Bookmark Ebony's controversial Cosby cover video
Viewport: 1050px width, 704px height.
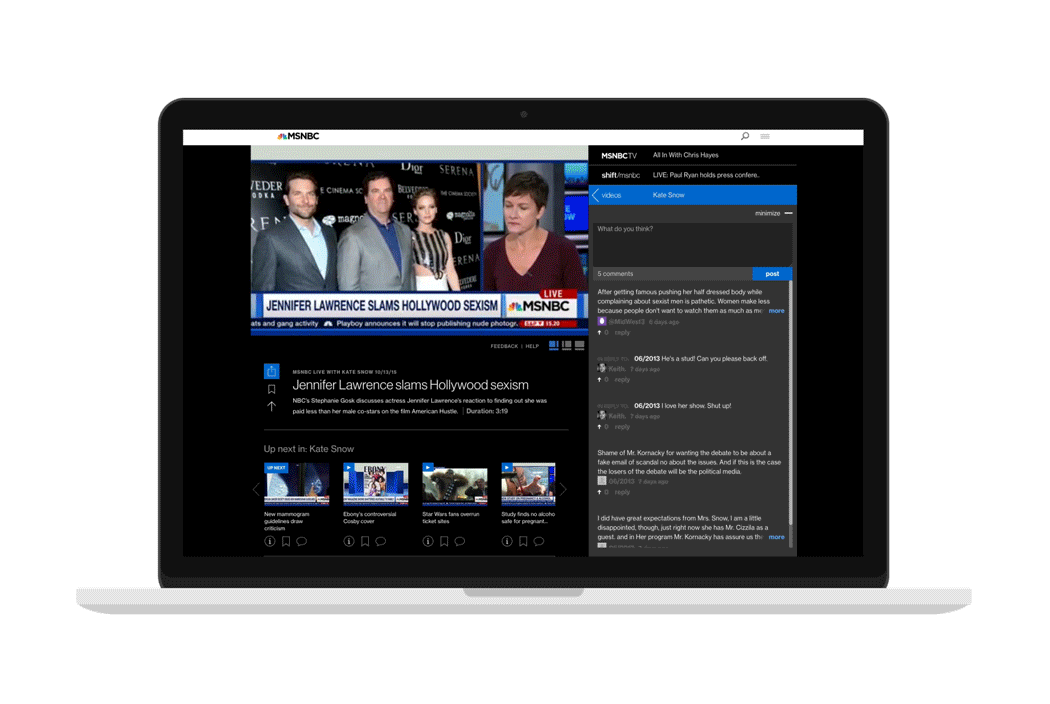365,541
